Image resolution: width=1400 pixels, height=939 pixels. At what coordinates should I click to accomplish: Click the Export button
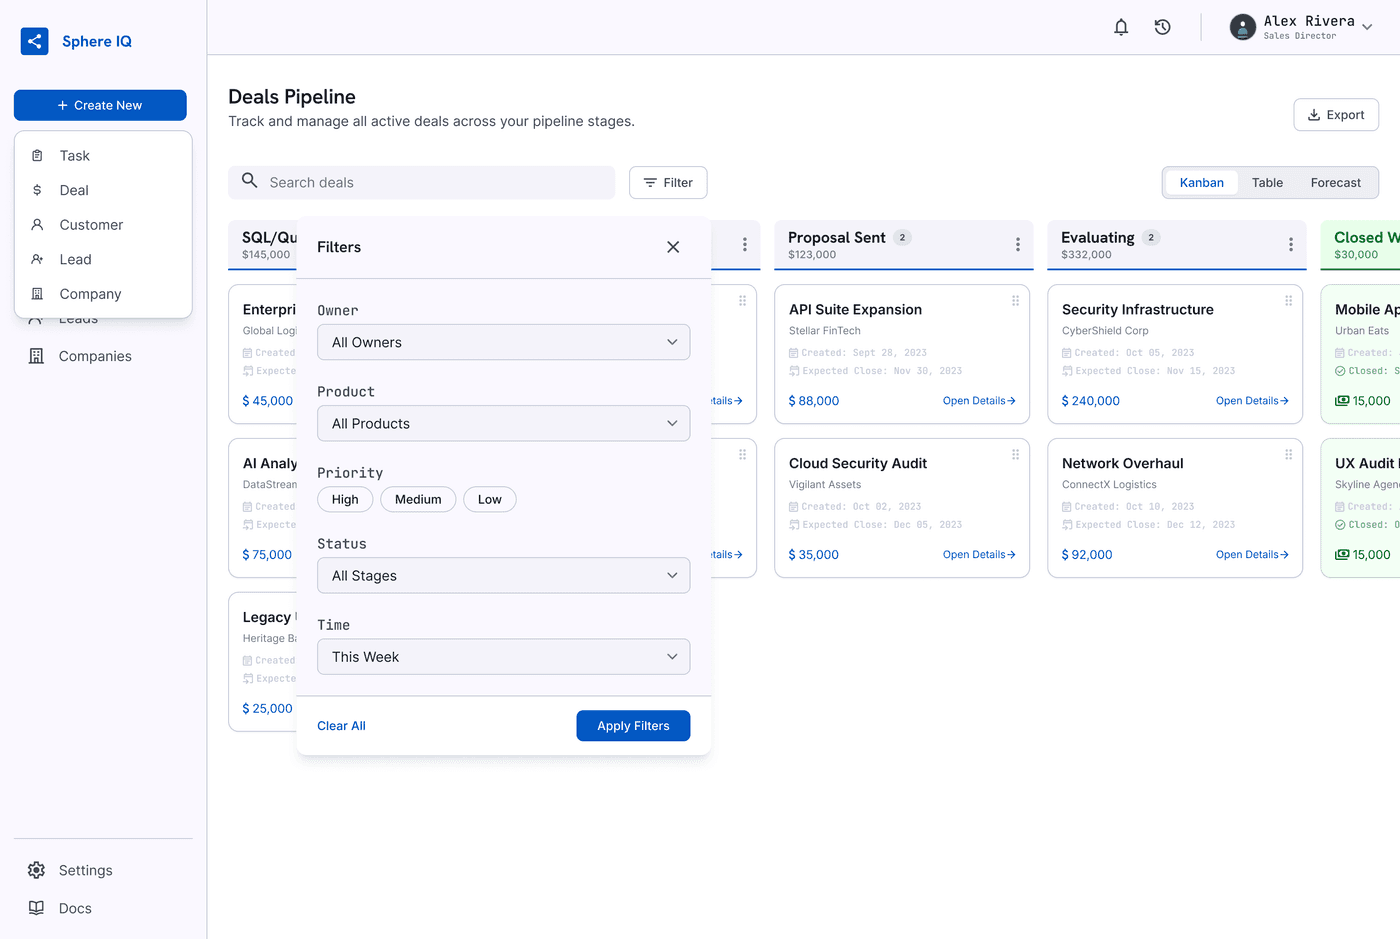(x=1336, y=115)
